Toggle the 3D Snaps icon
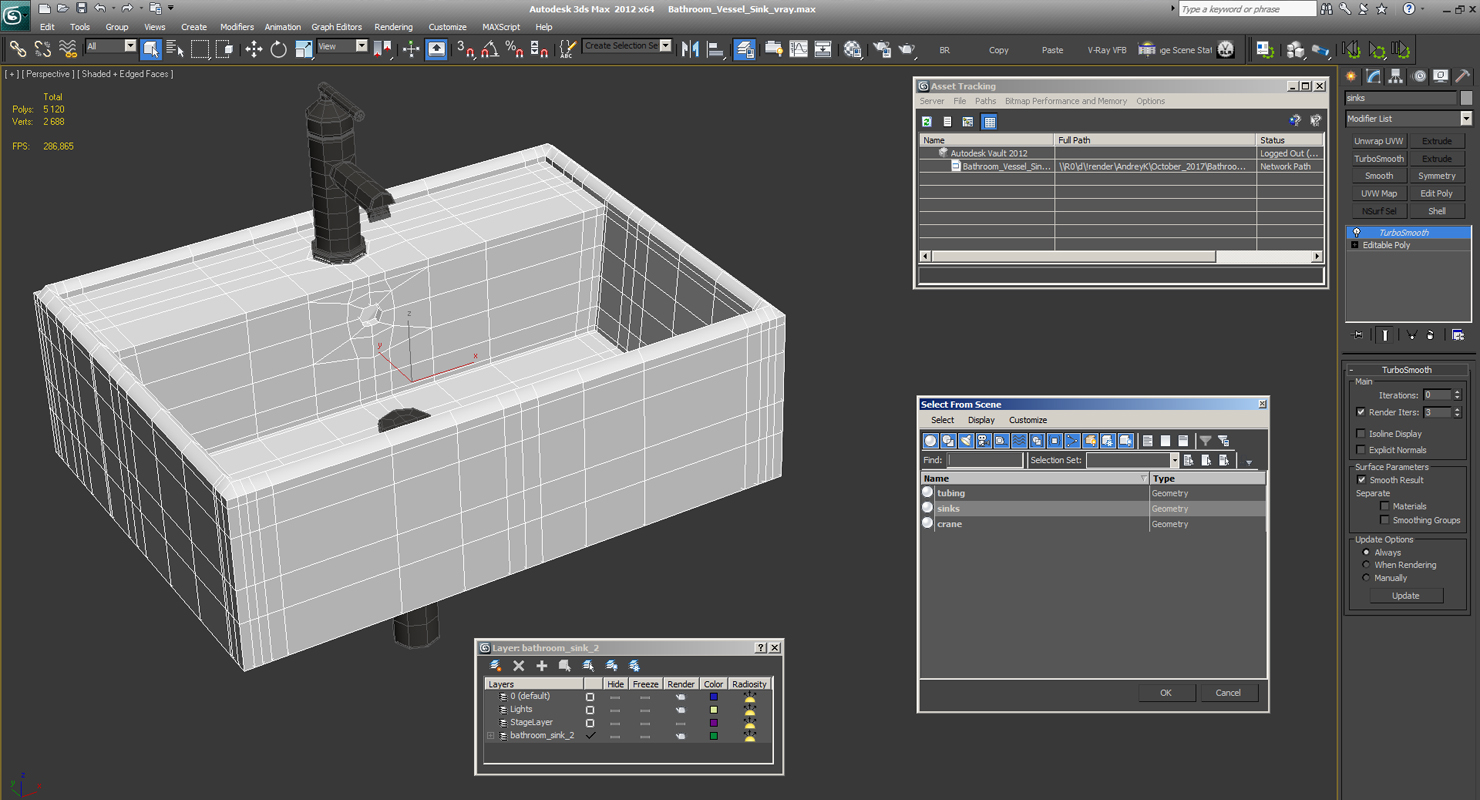Screen dimensions: 1480x800 point(465,49)
